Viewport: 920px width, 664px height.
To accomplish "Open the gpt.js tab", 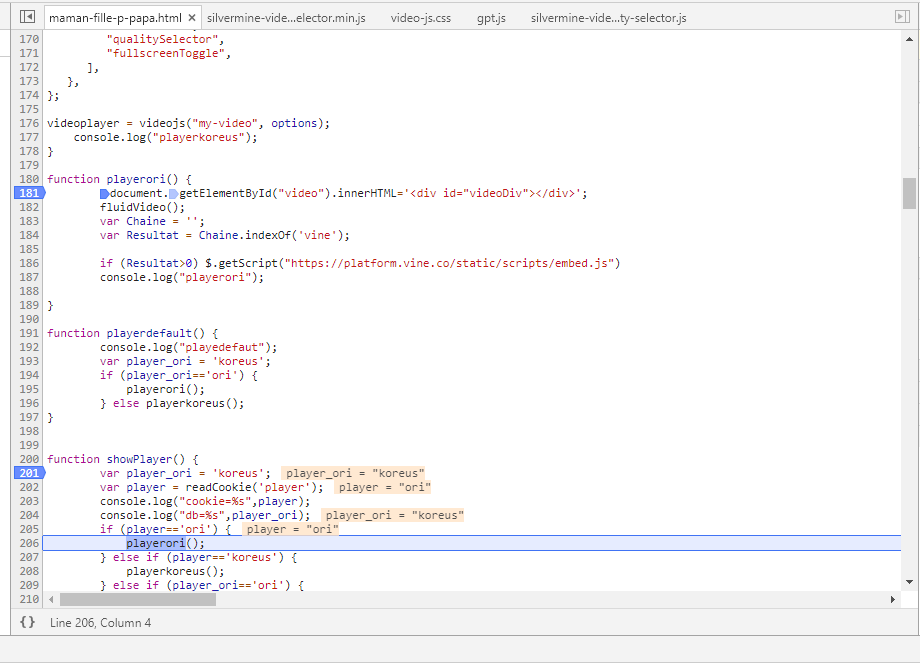I will (491, 18).
